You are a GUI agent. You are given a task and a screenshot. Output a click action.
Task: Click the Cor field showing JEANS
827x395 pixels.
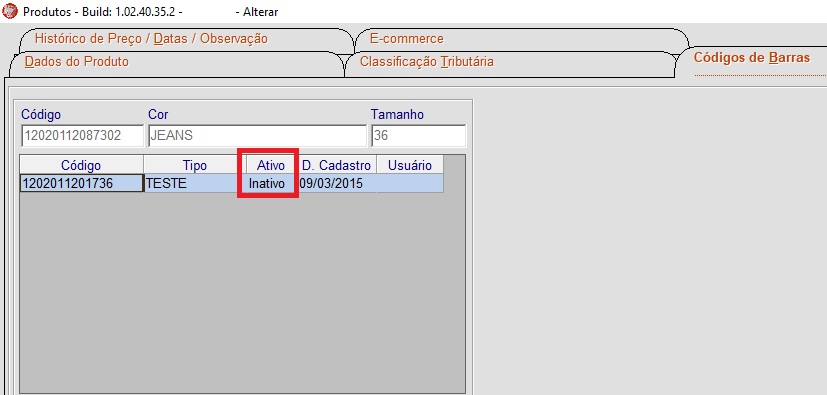257,136
